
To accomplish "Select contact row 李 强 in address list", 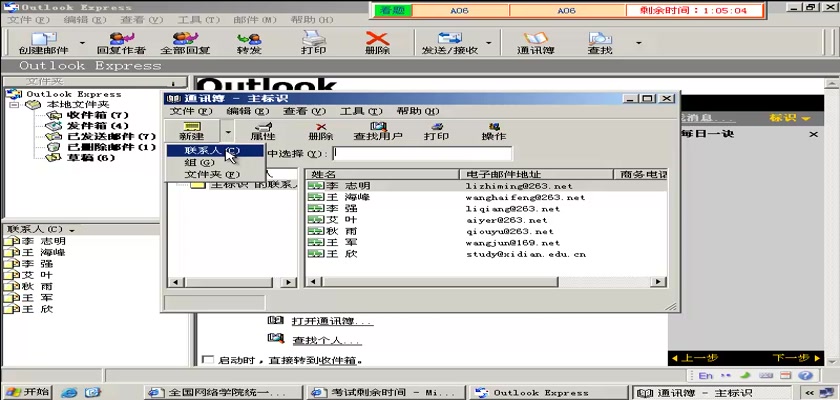I will pyautogui.click(x=486, y=209).
